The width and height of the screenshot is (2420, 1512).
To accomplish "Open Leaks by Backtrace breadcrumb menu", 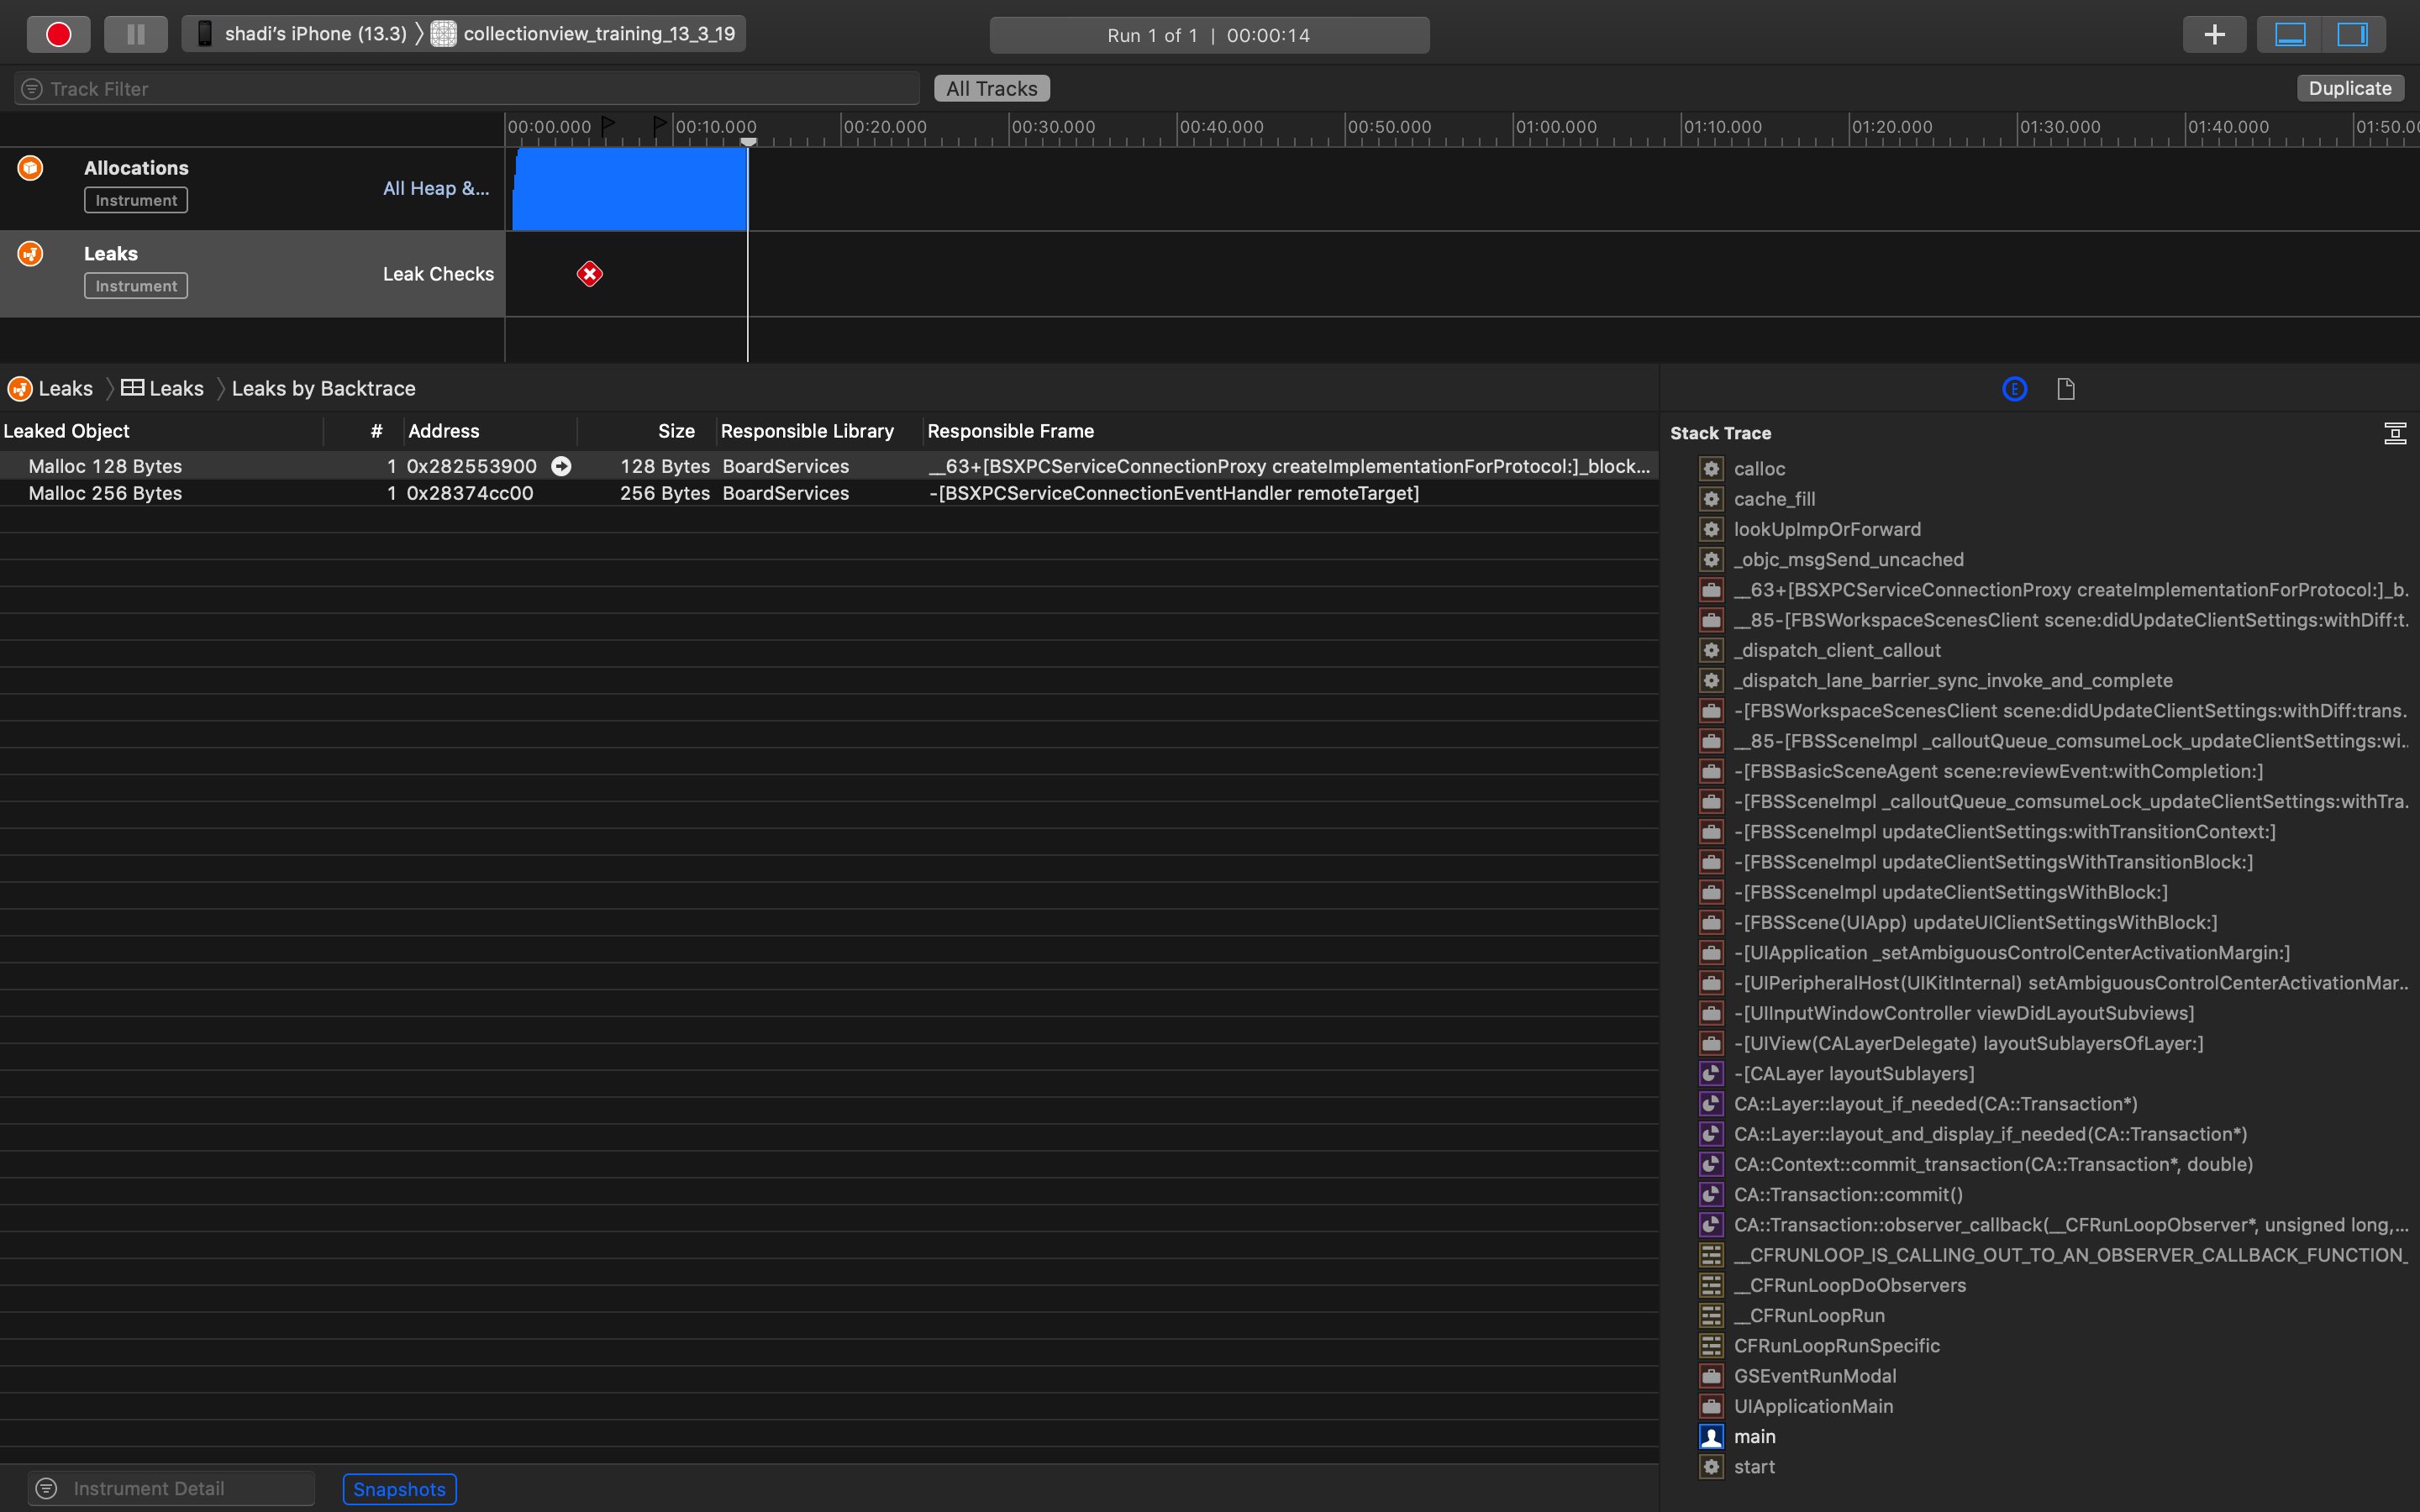I will click(x=323, y=389).
